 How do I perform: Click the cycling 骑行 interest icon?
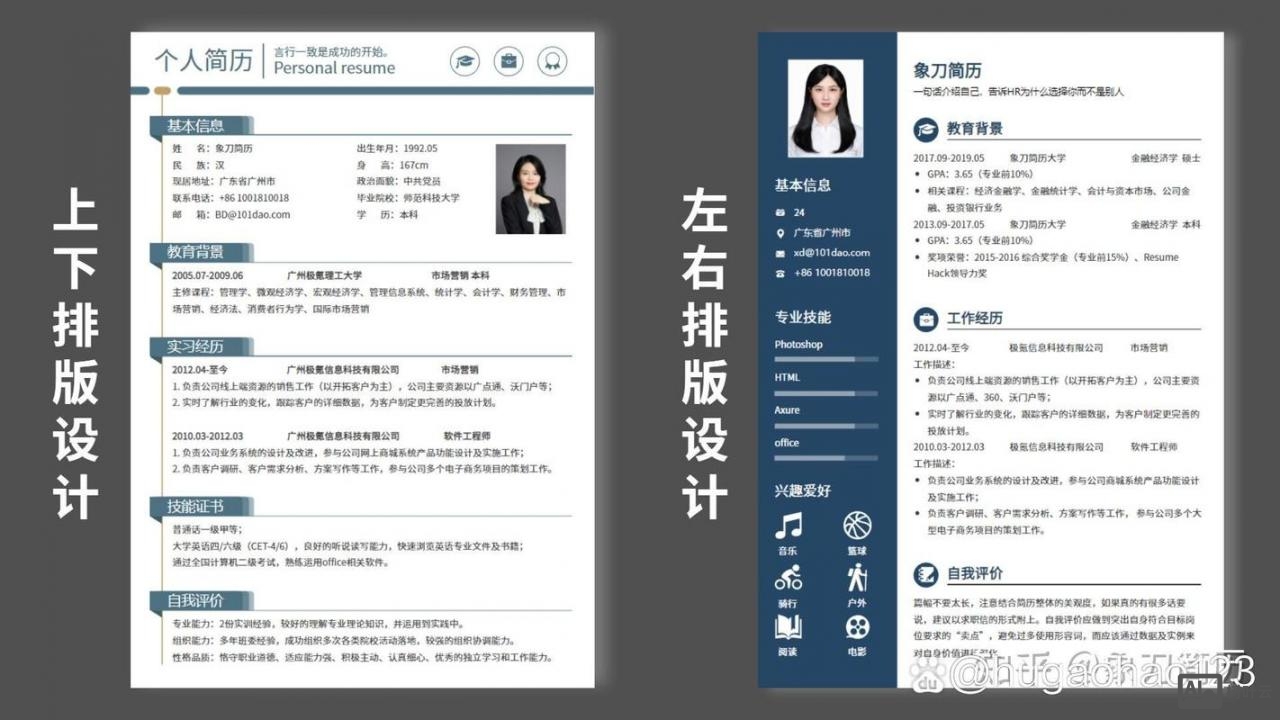point(790,578)
